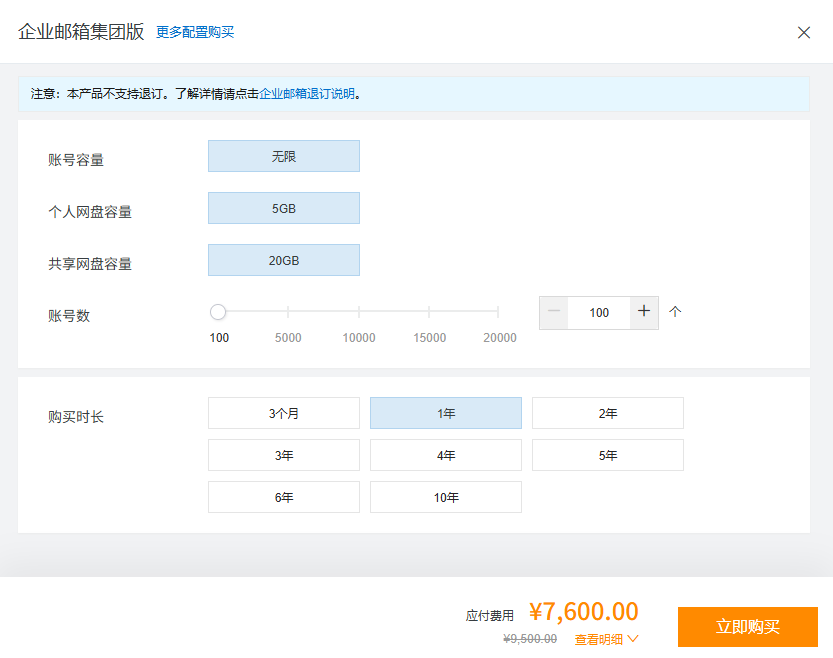Choose 3年 purchase duration
Image resolution: width=833 pixels, height=658 pixels.
(284, 455)
